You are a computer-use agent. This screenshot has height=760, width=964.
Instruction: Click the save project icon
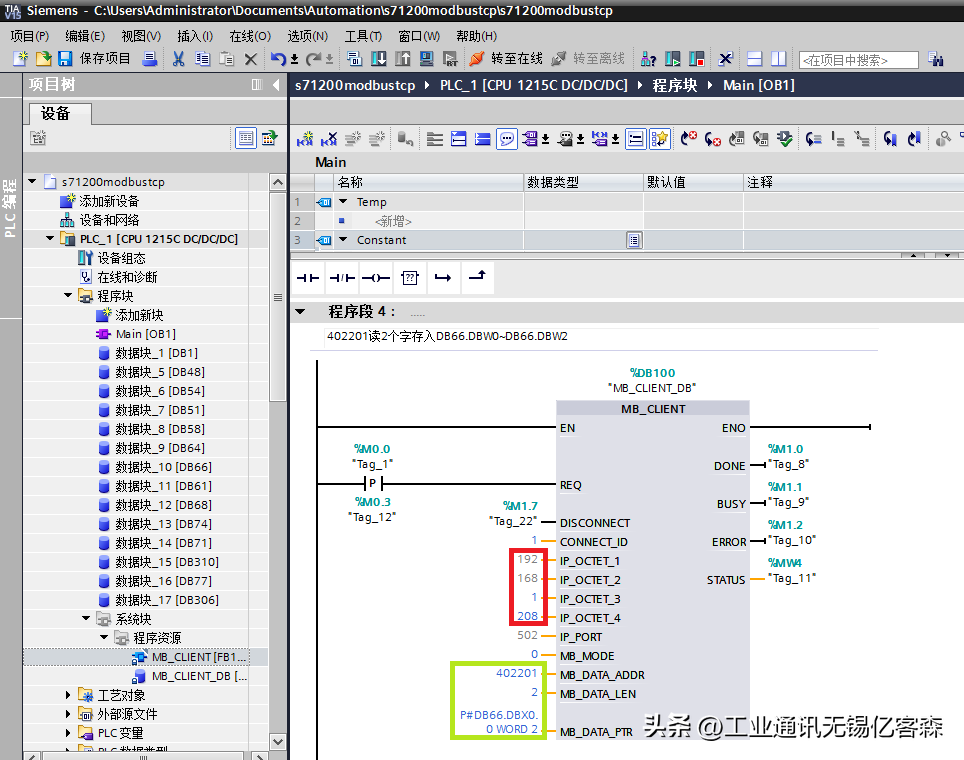pyautogui.click(x=64, y=59)
